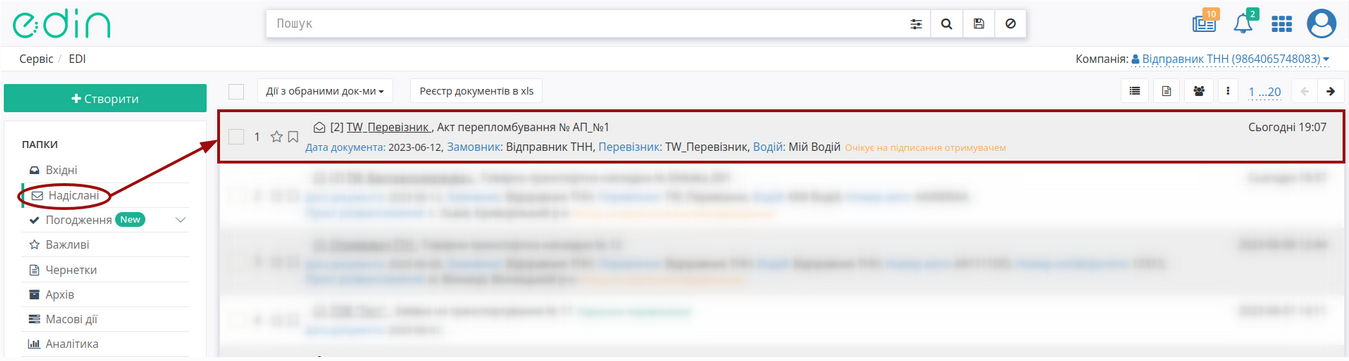This screenshot has height=361, width=1349.
Task: Open the vertical three-dots menu
Action: pos(1227,91)
